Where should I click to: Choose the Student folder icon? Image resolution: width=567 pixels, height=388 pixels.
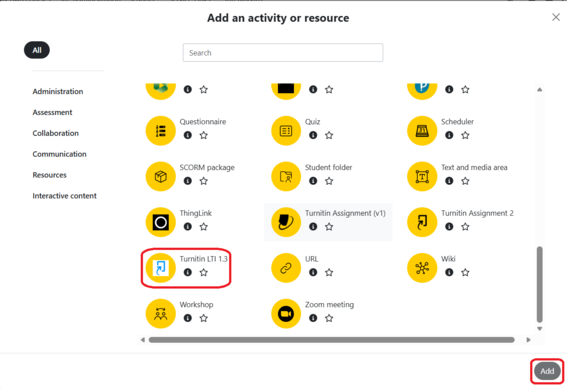(x=286, y=176)
